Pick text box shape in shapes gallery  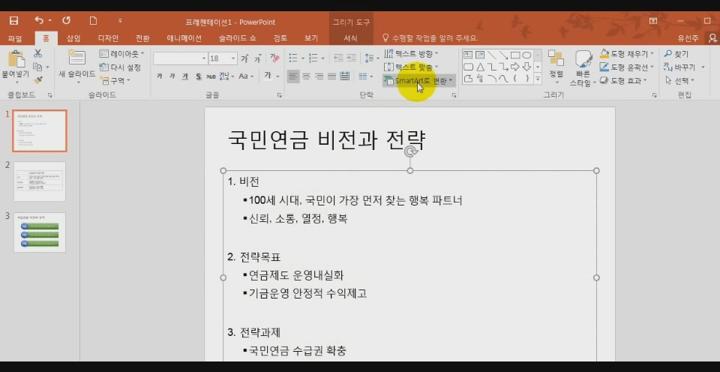click(468, 55)
